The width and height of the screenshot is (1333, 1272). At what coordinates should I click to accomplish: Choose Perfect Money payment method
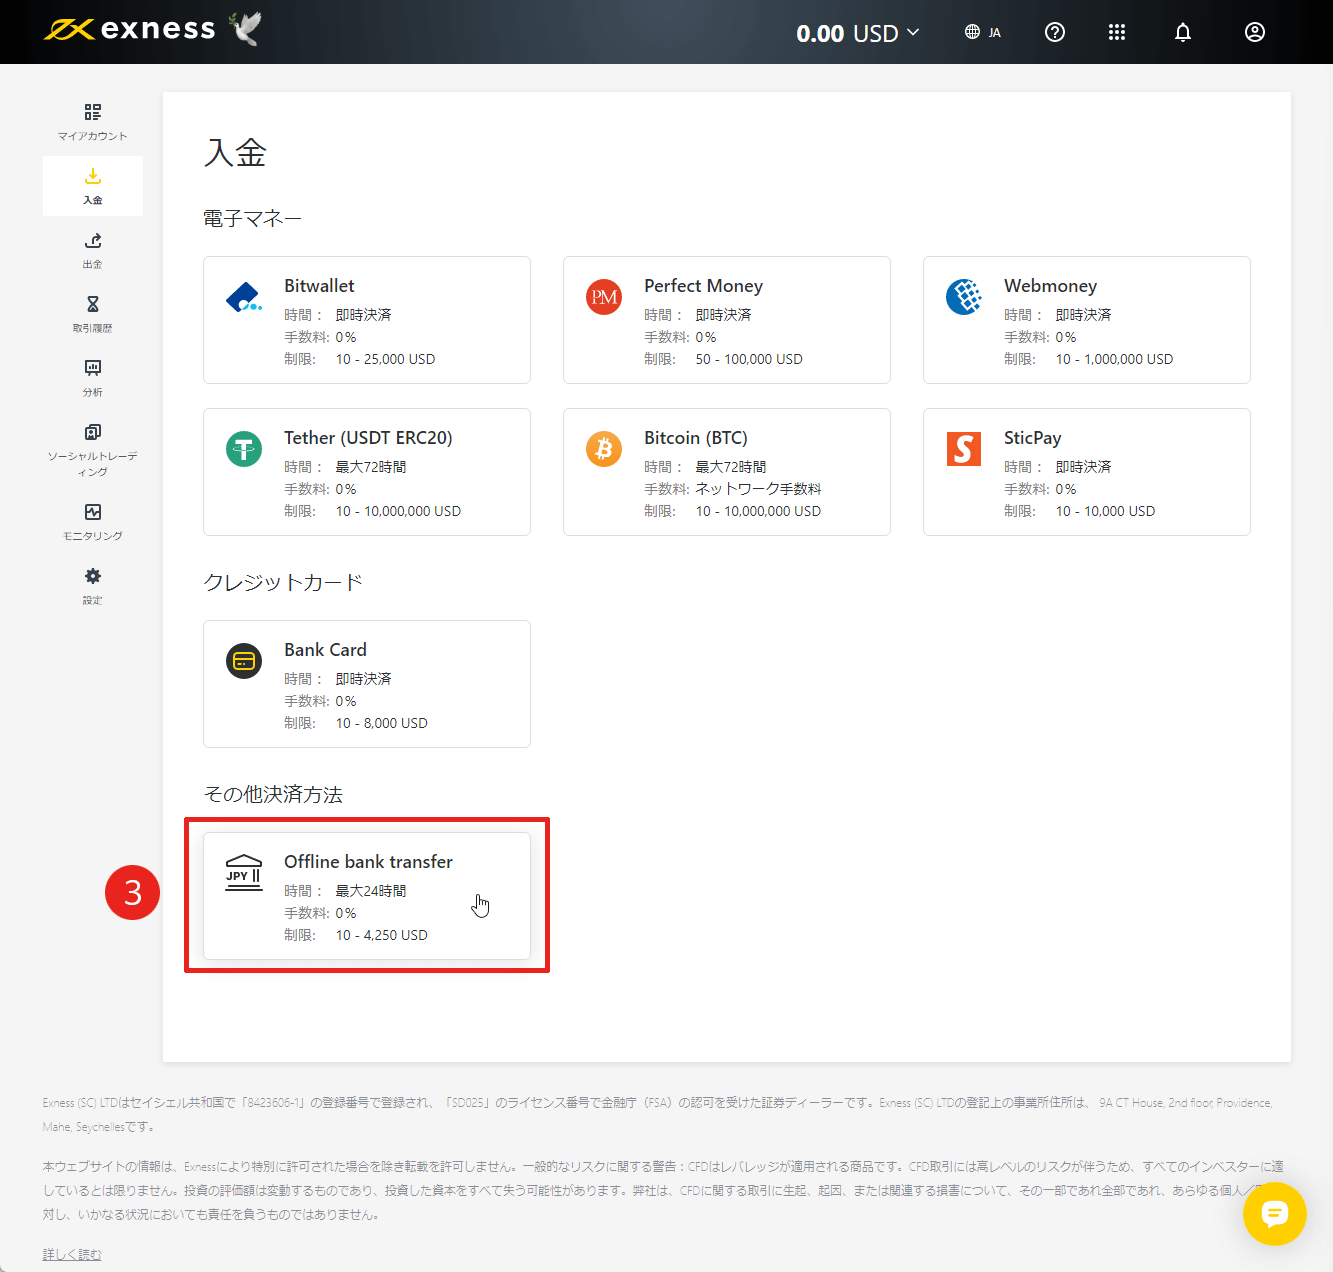[727, 320]
